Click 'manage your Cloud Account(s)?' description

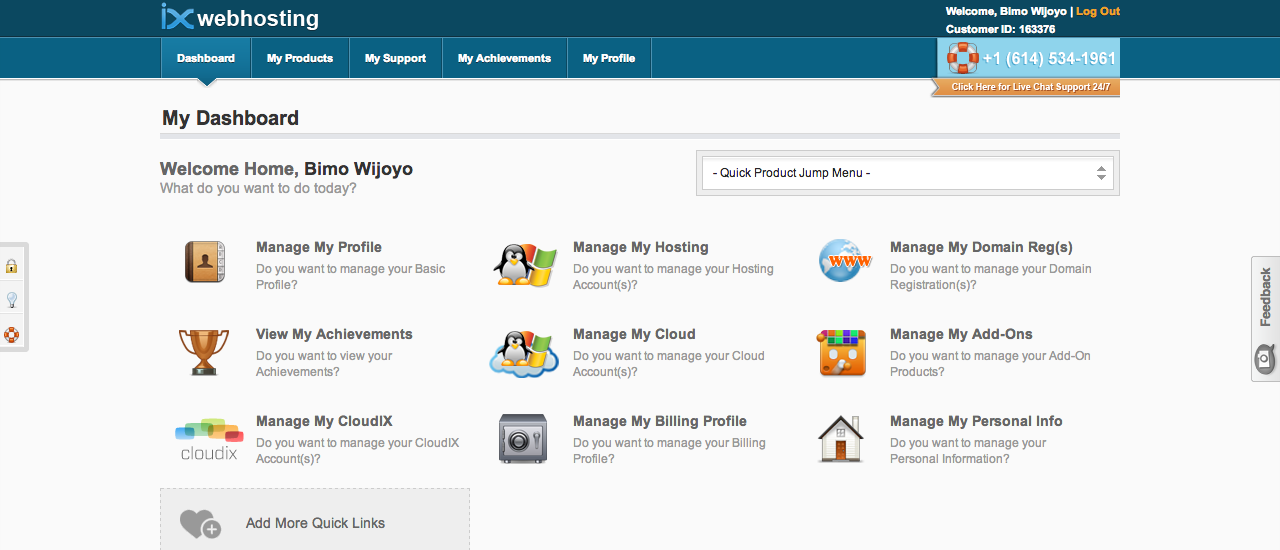click(668, 364)
